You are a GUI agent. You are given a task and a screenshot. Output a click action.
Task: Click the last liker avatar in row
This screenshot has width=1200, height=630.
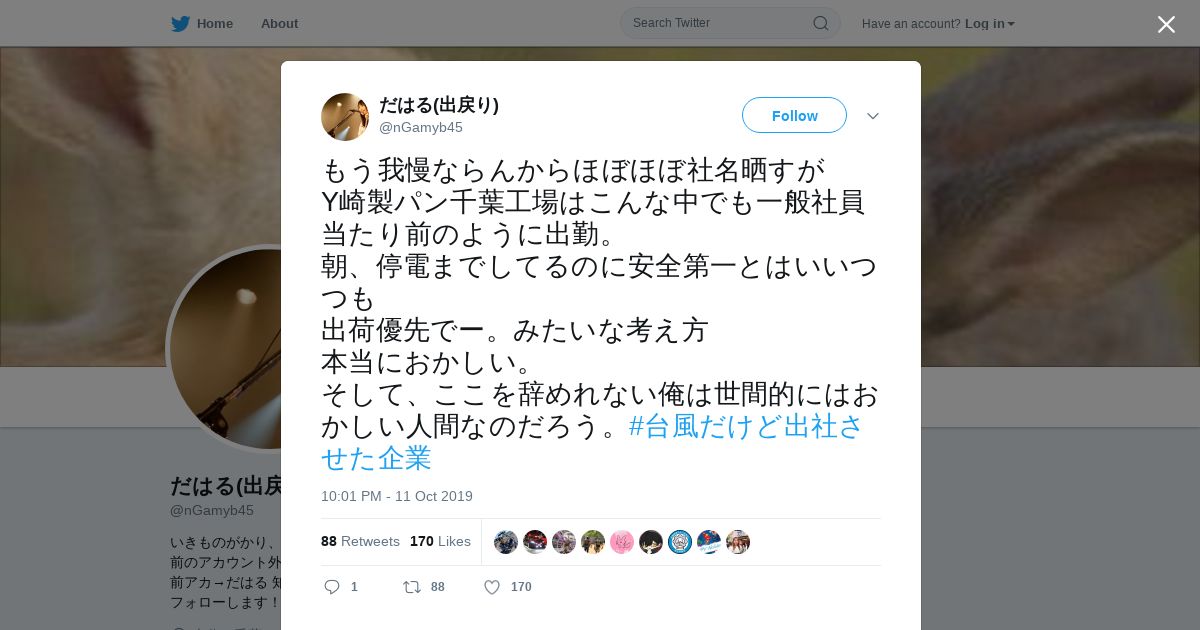pos(738,542)
